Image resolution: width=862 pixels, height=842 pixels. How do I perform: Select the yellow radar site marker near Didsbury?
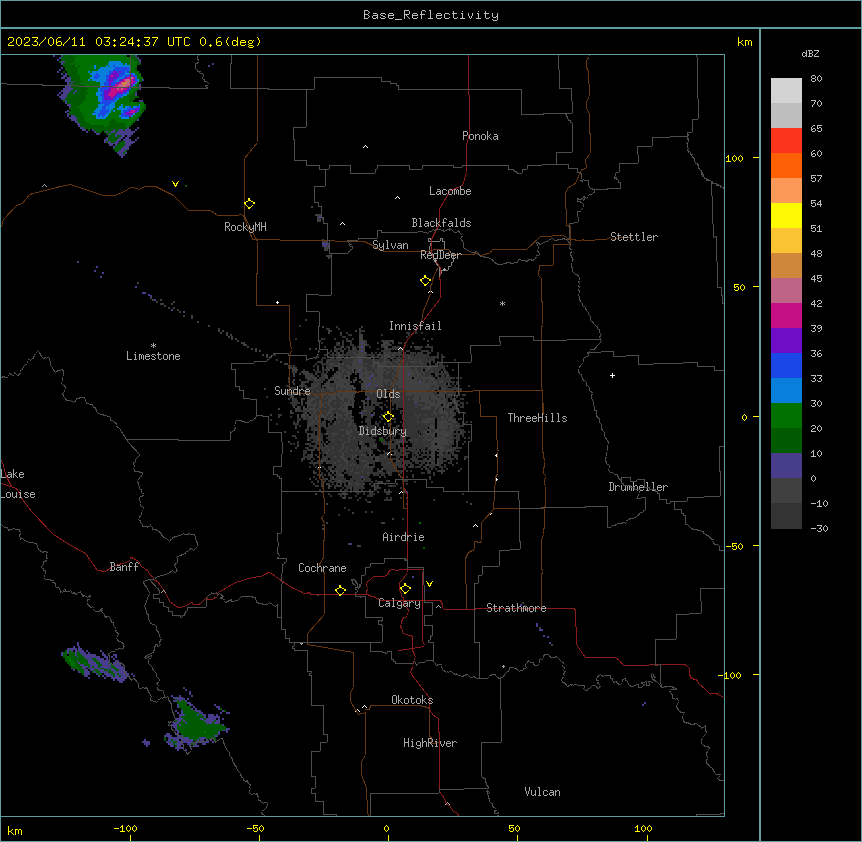click(388, 417)
